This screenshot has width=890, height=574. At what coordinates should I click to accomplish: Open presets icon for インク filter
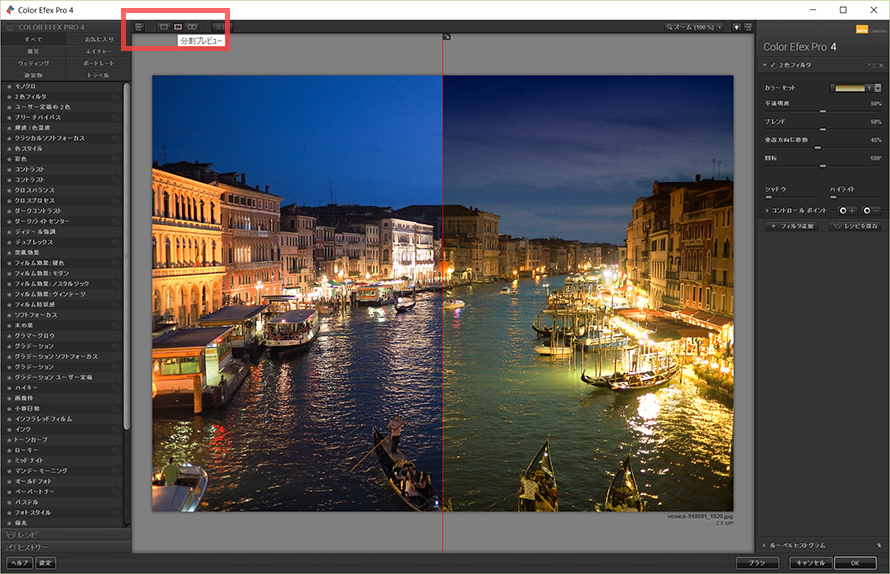click(x=116, y=429)
